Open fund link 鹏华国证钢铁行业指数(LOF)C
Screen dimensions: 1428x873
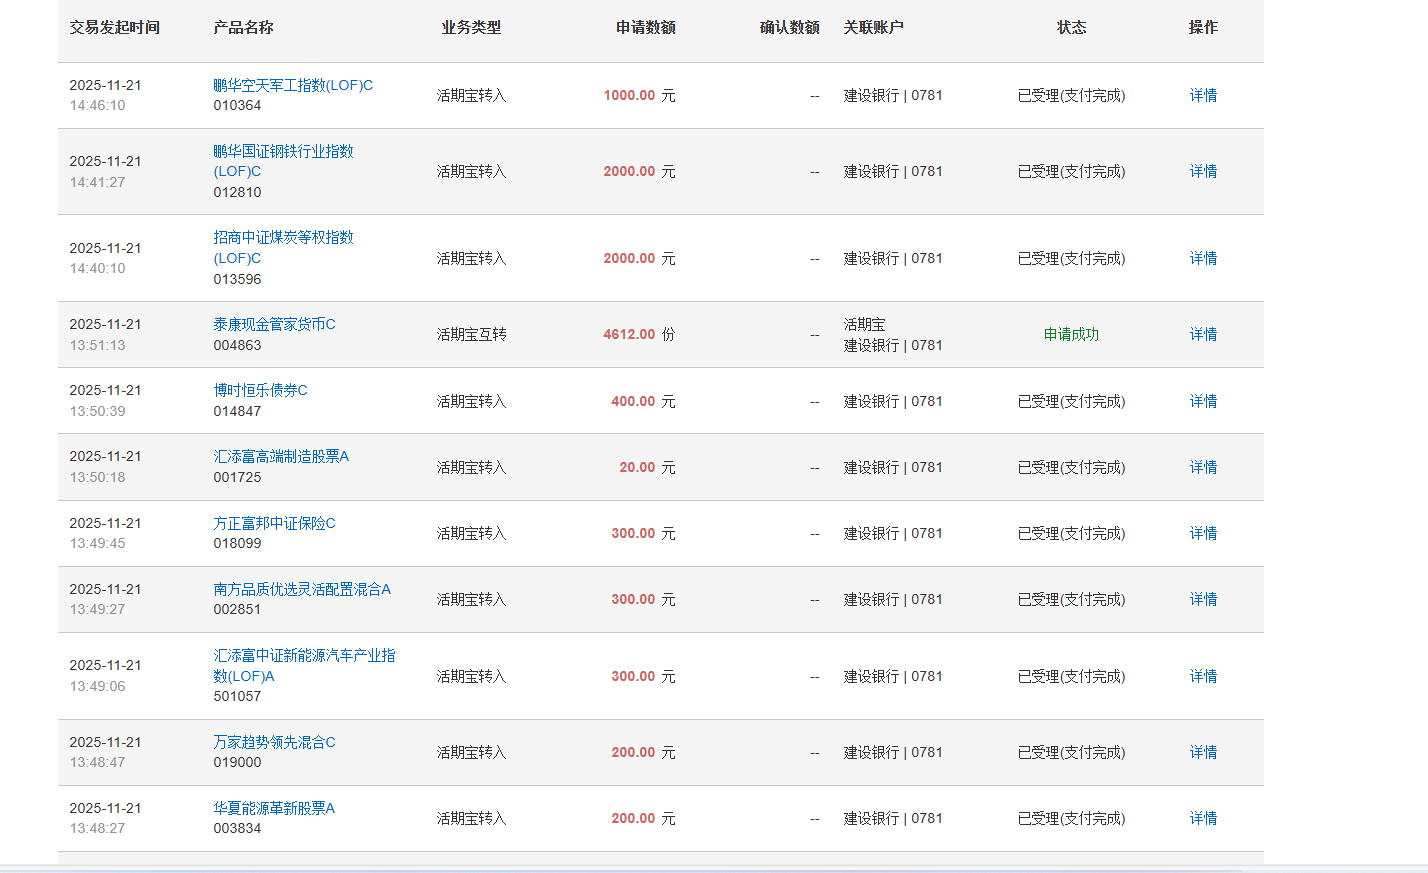[x=283, y=161]
